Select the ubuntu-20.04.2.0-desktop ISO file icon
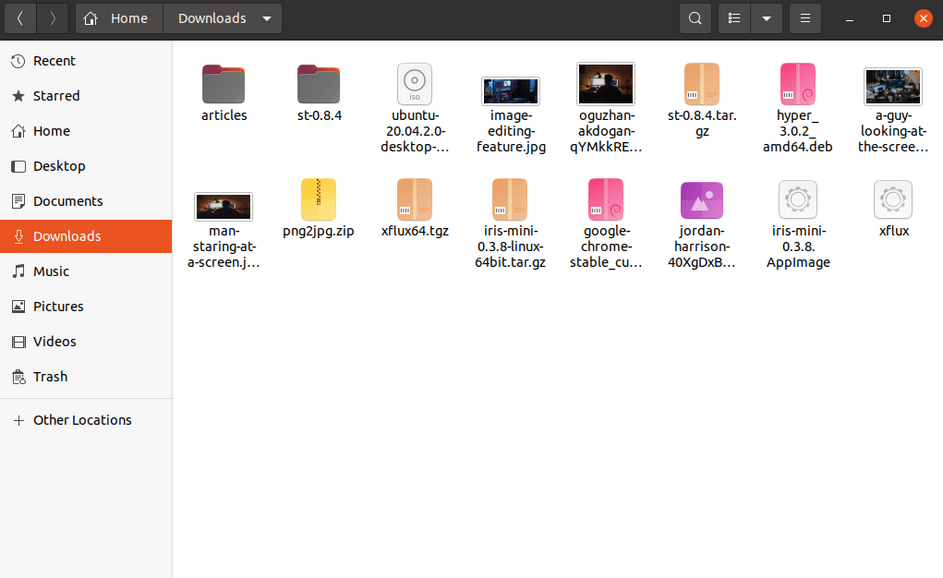The image size is (943, 578). (414, 84)
